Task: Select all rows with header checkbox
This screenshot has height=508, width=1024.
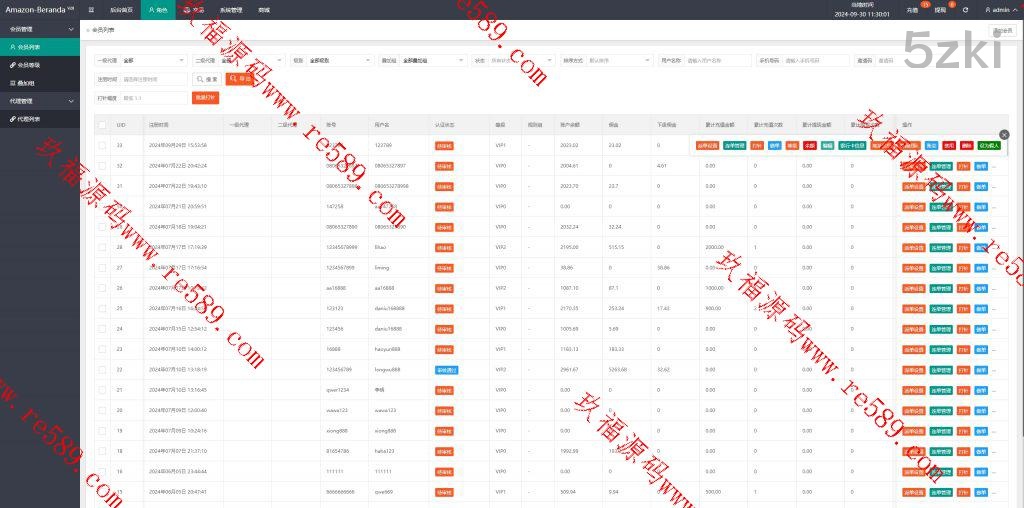Action: tap(102, 125)
